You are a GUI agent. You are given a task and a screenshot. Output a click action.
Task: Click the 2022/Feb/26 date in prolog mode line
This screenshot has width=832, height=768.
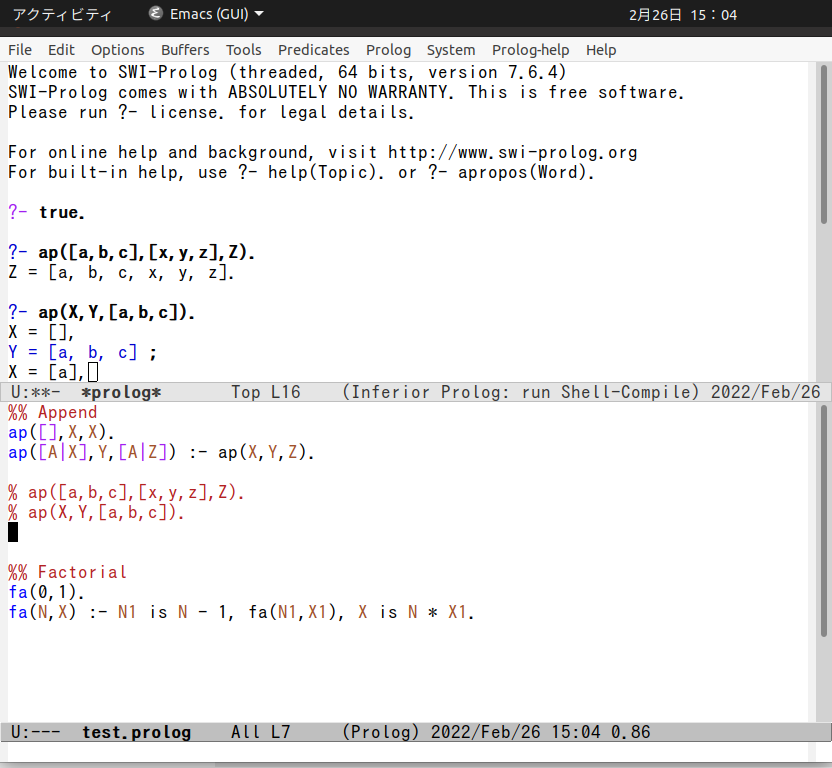point(766,392)
